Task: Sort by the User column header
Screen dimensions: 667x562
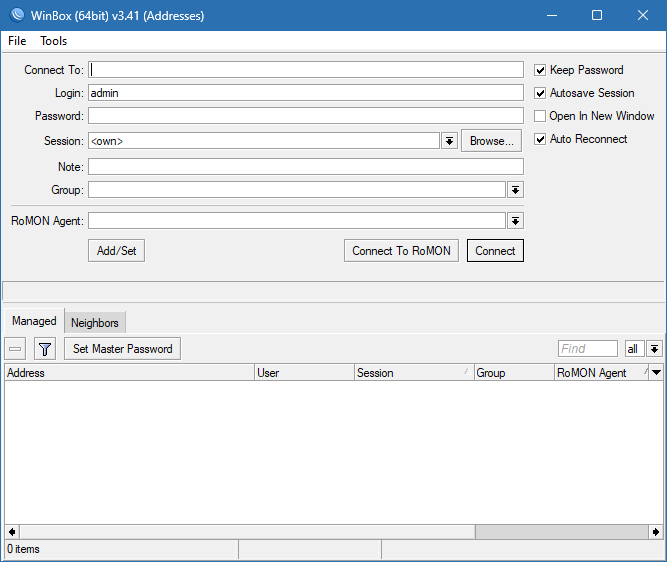Action: click(305, 373)
